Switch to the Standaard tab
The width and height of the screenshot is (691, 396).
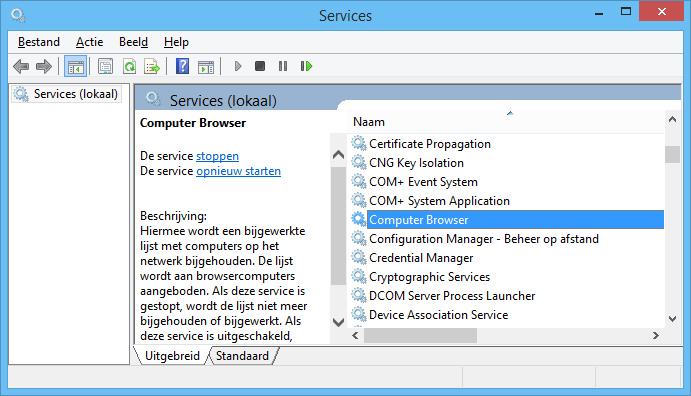tap(242, 355)
